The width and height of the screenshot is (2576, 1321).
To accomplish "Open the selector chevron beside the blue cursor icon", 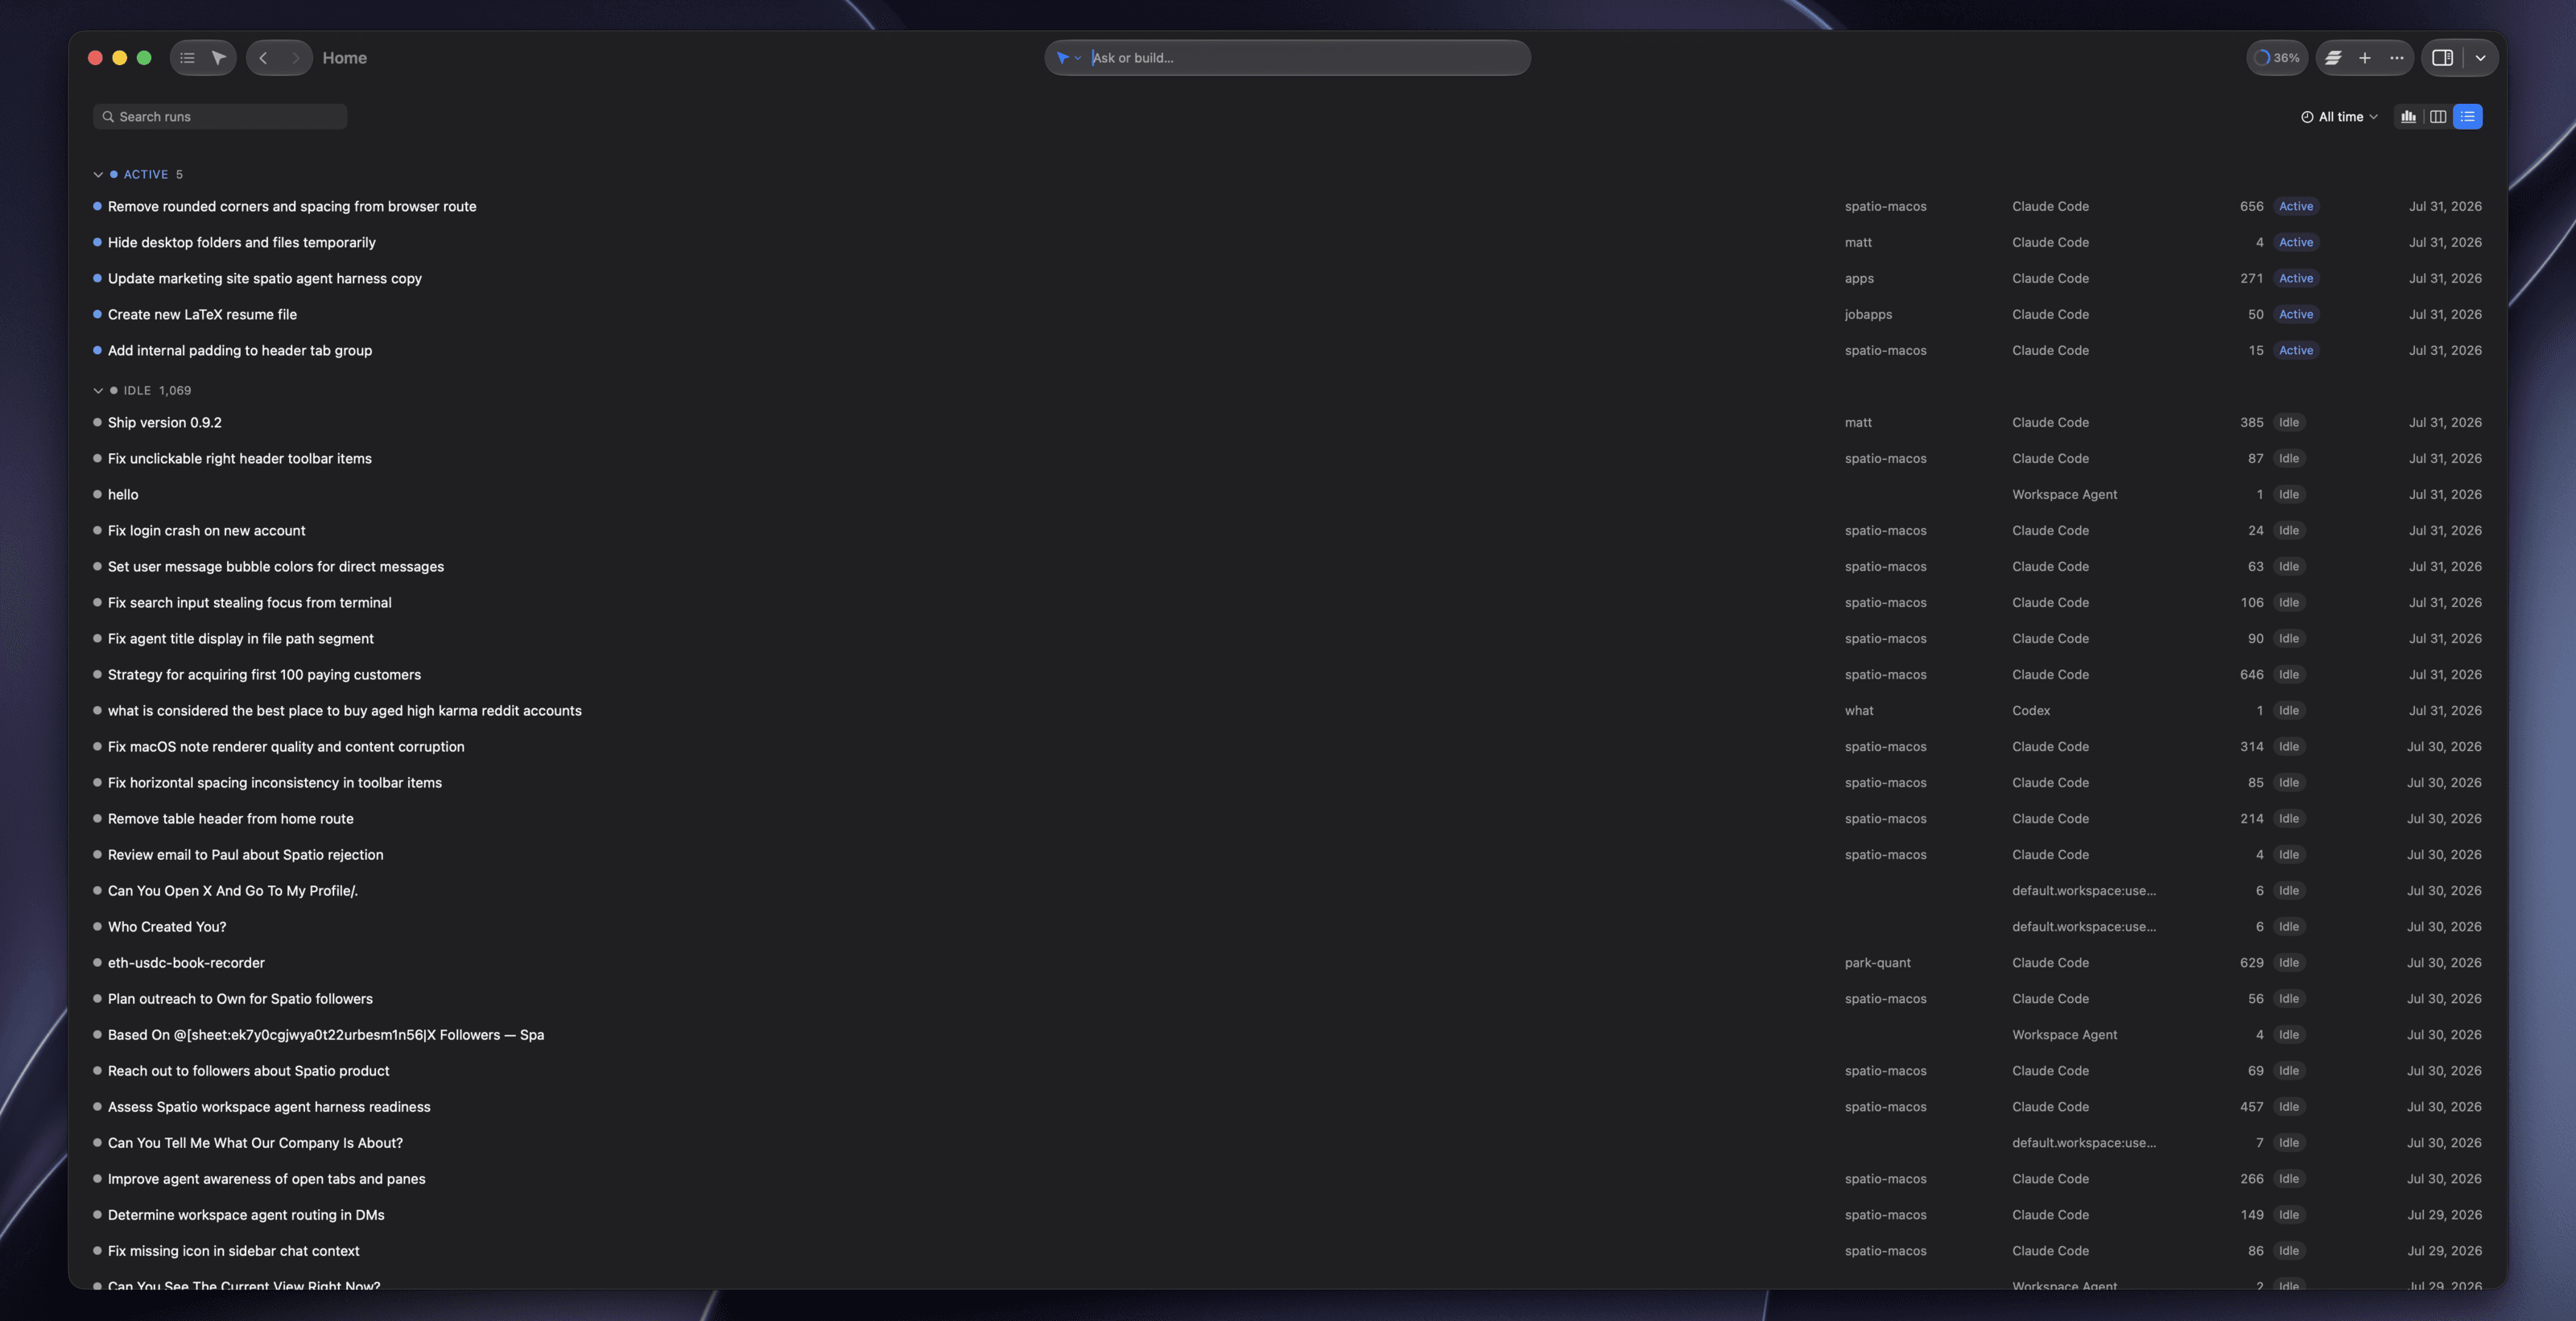I will (1078, 58).
